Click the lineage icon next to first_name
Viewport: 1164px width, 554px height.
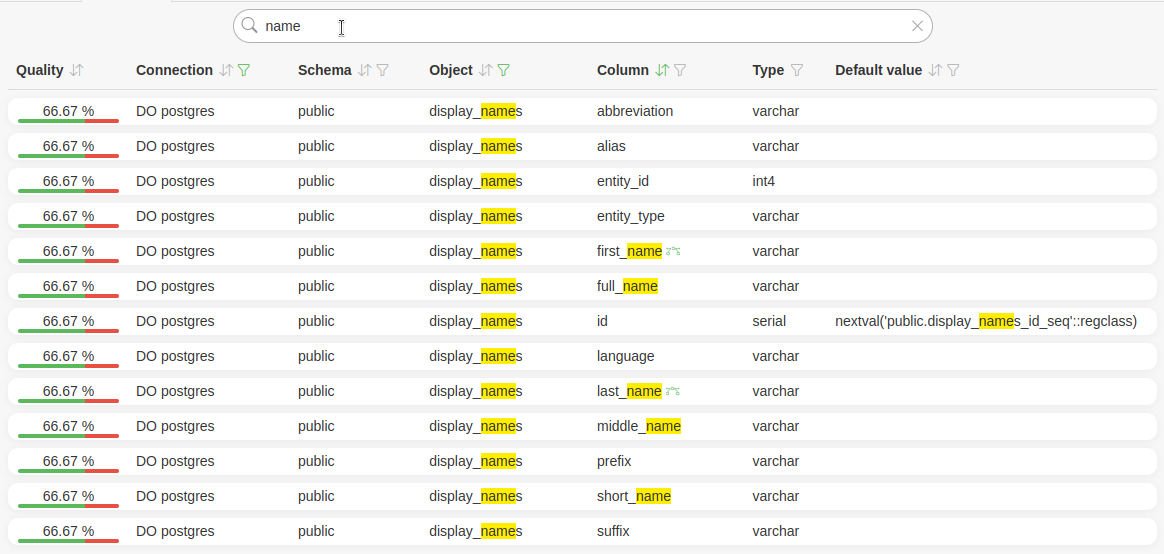tap(674, 252)
